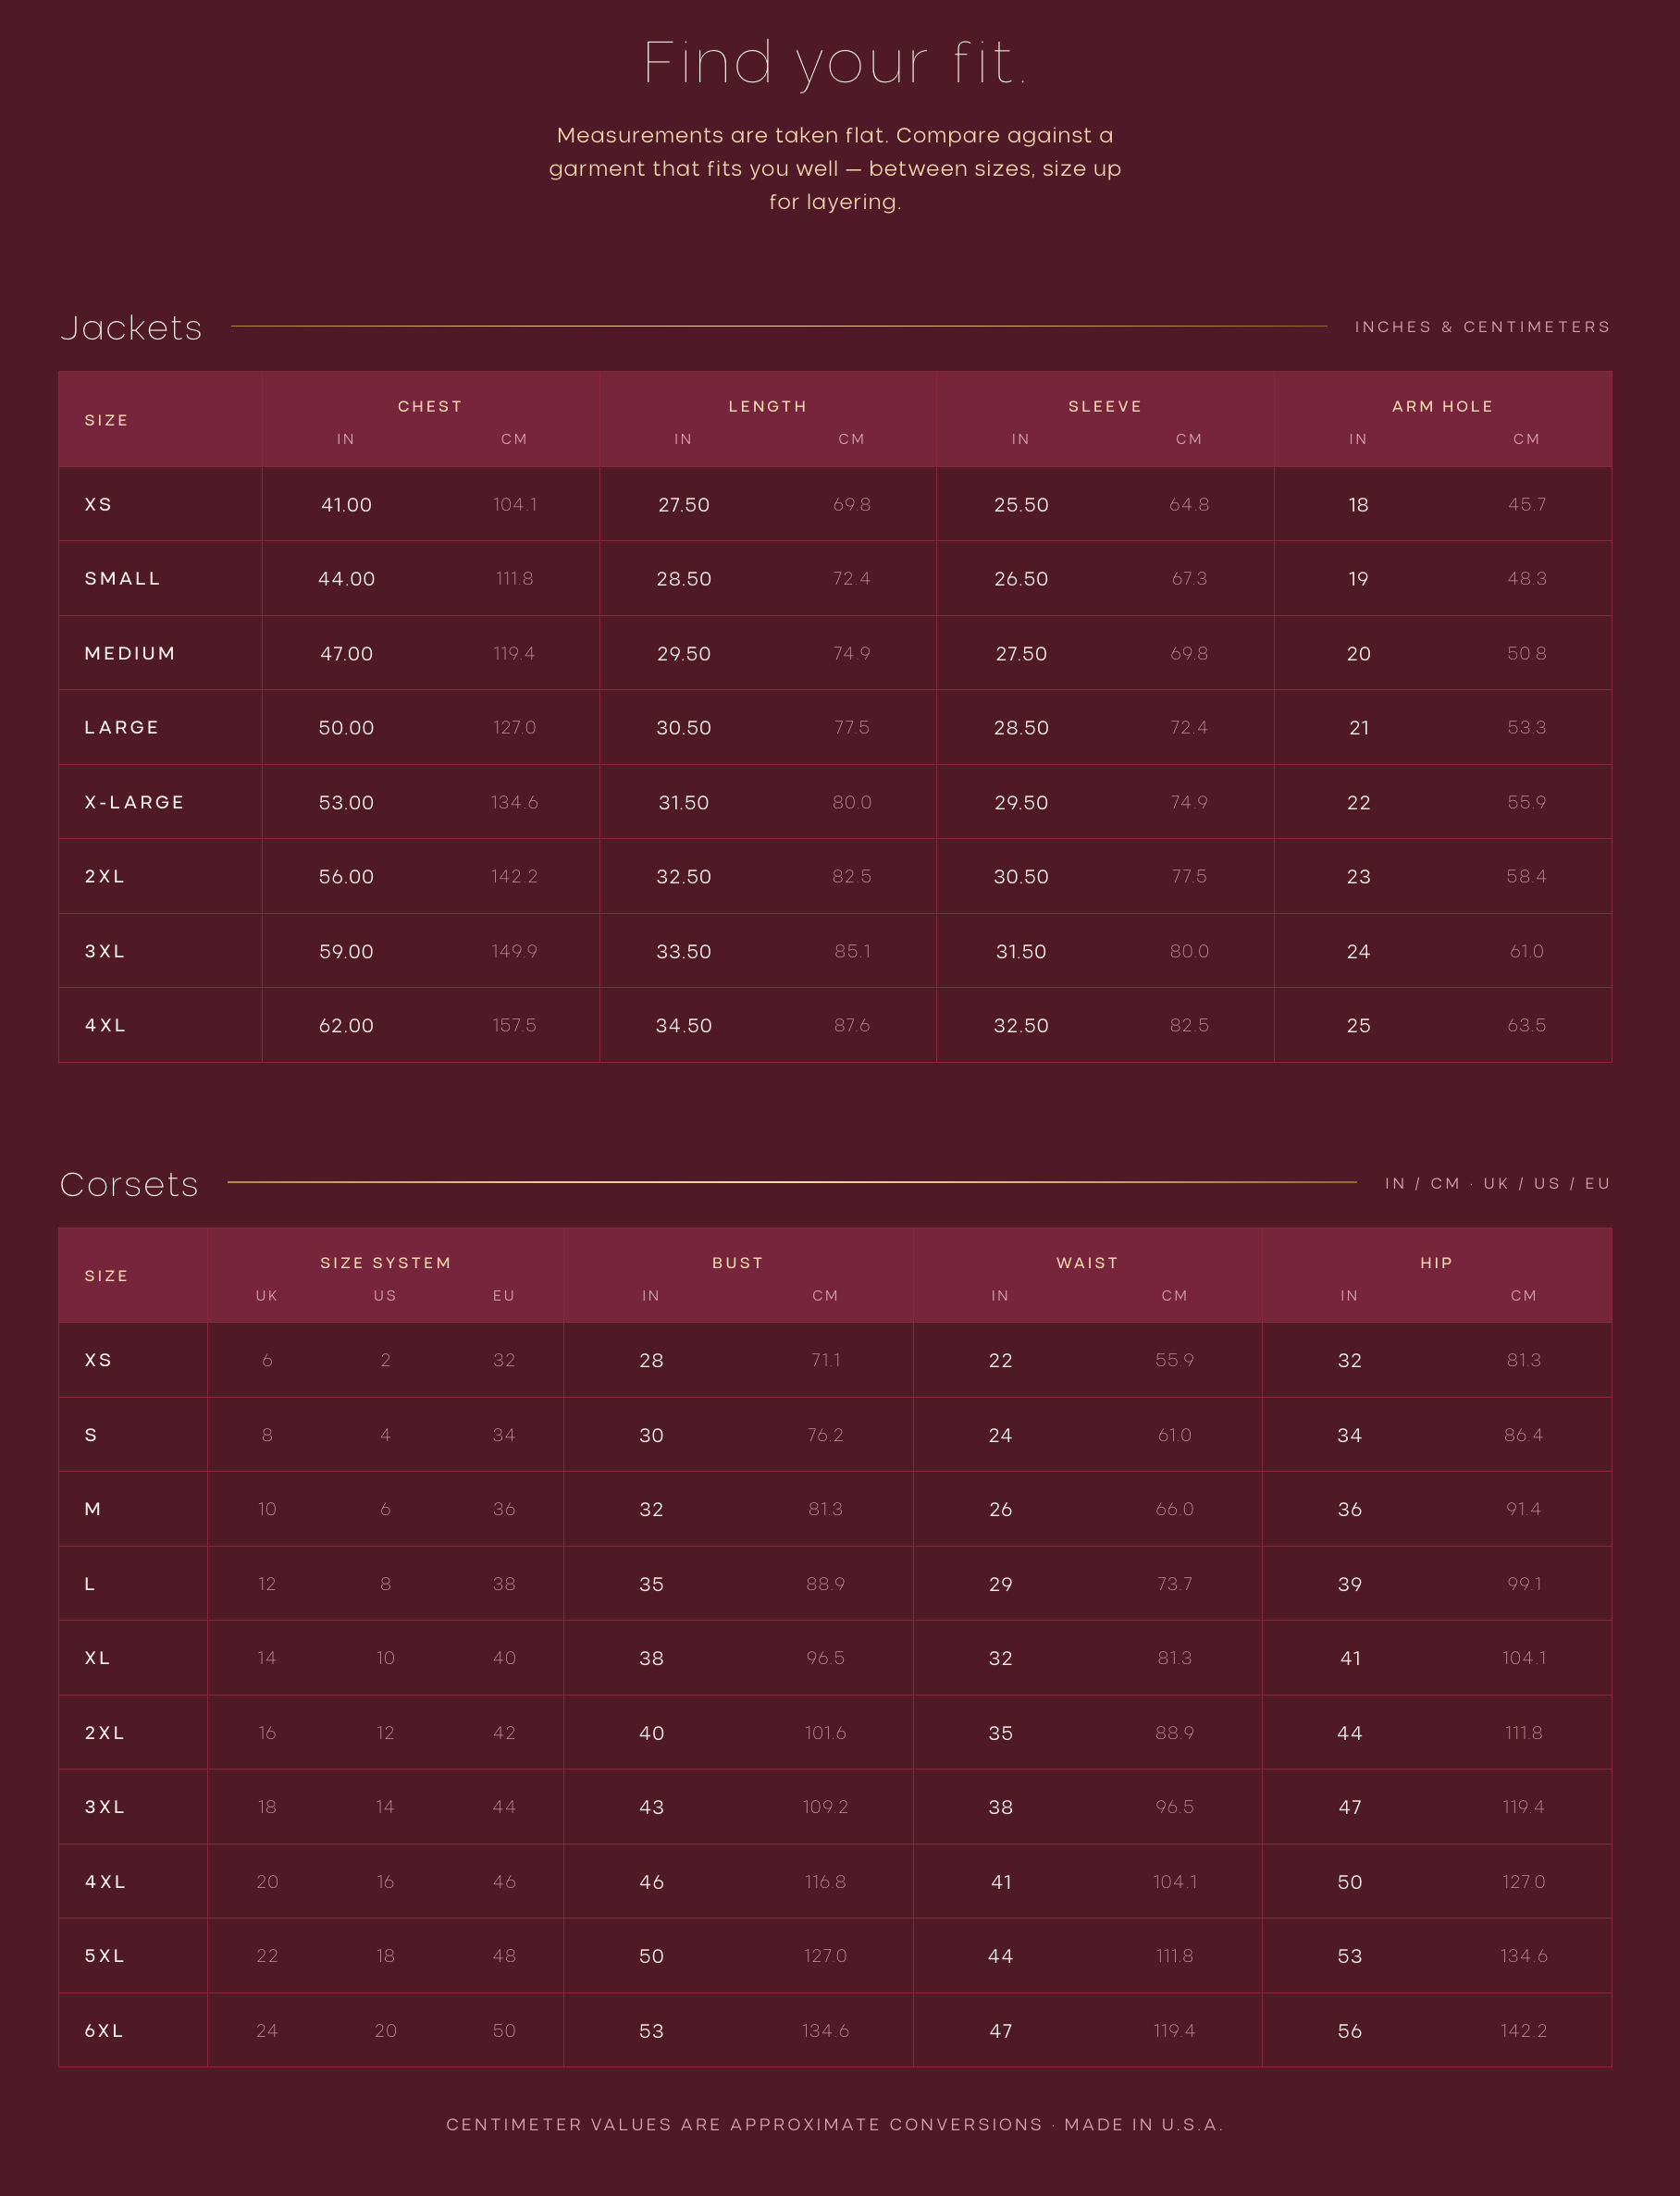
Task: Click bust cm value '109.2' in corsets 3XL row
Action: [x=825, y=1808]
